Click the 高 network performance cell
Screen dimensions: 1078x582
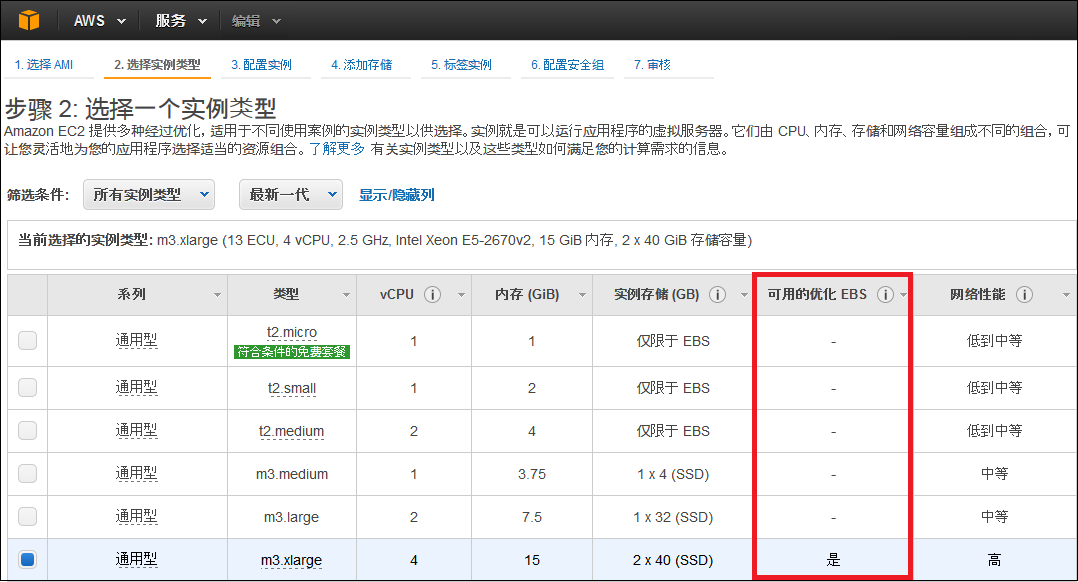[994, 560]
